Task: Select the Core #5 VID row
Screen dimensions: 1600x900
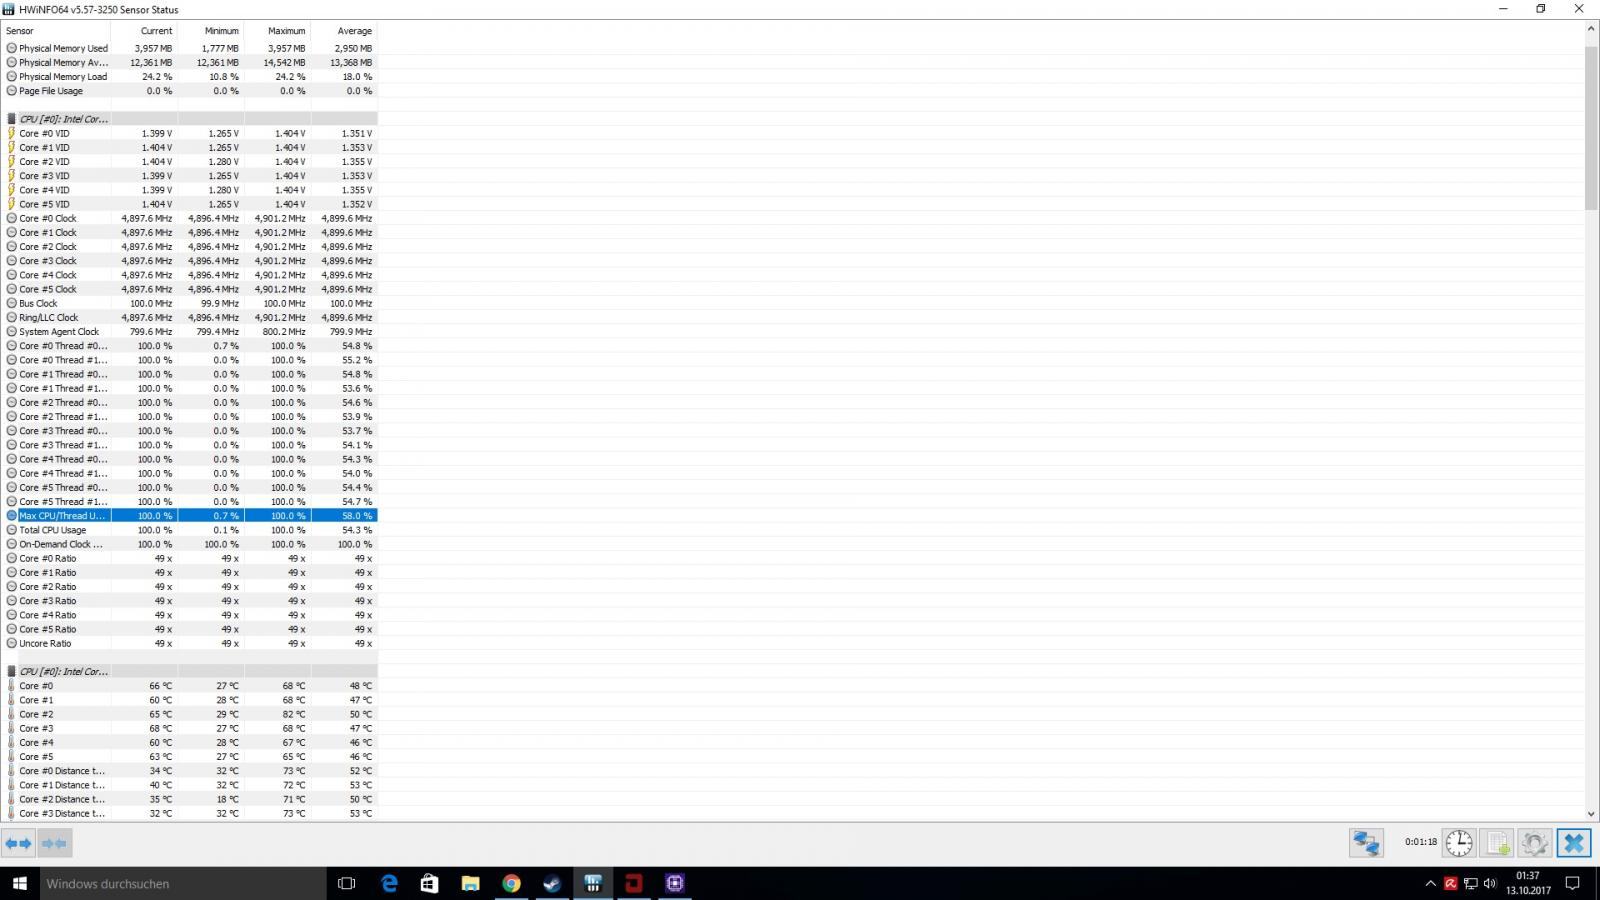Action: click(x=190, y=204)
